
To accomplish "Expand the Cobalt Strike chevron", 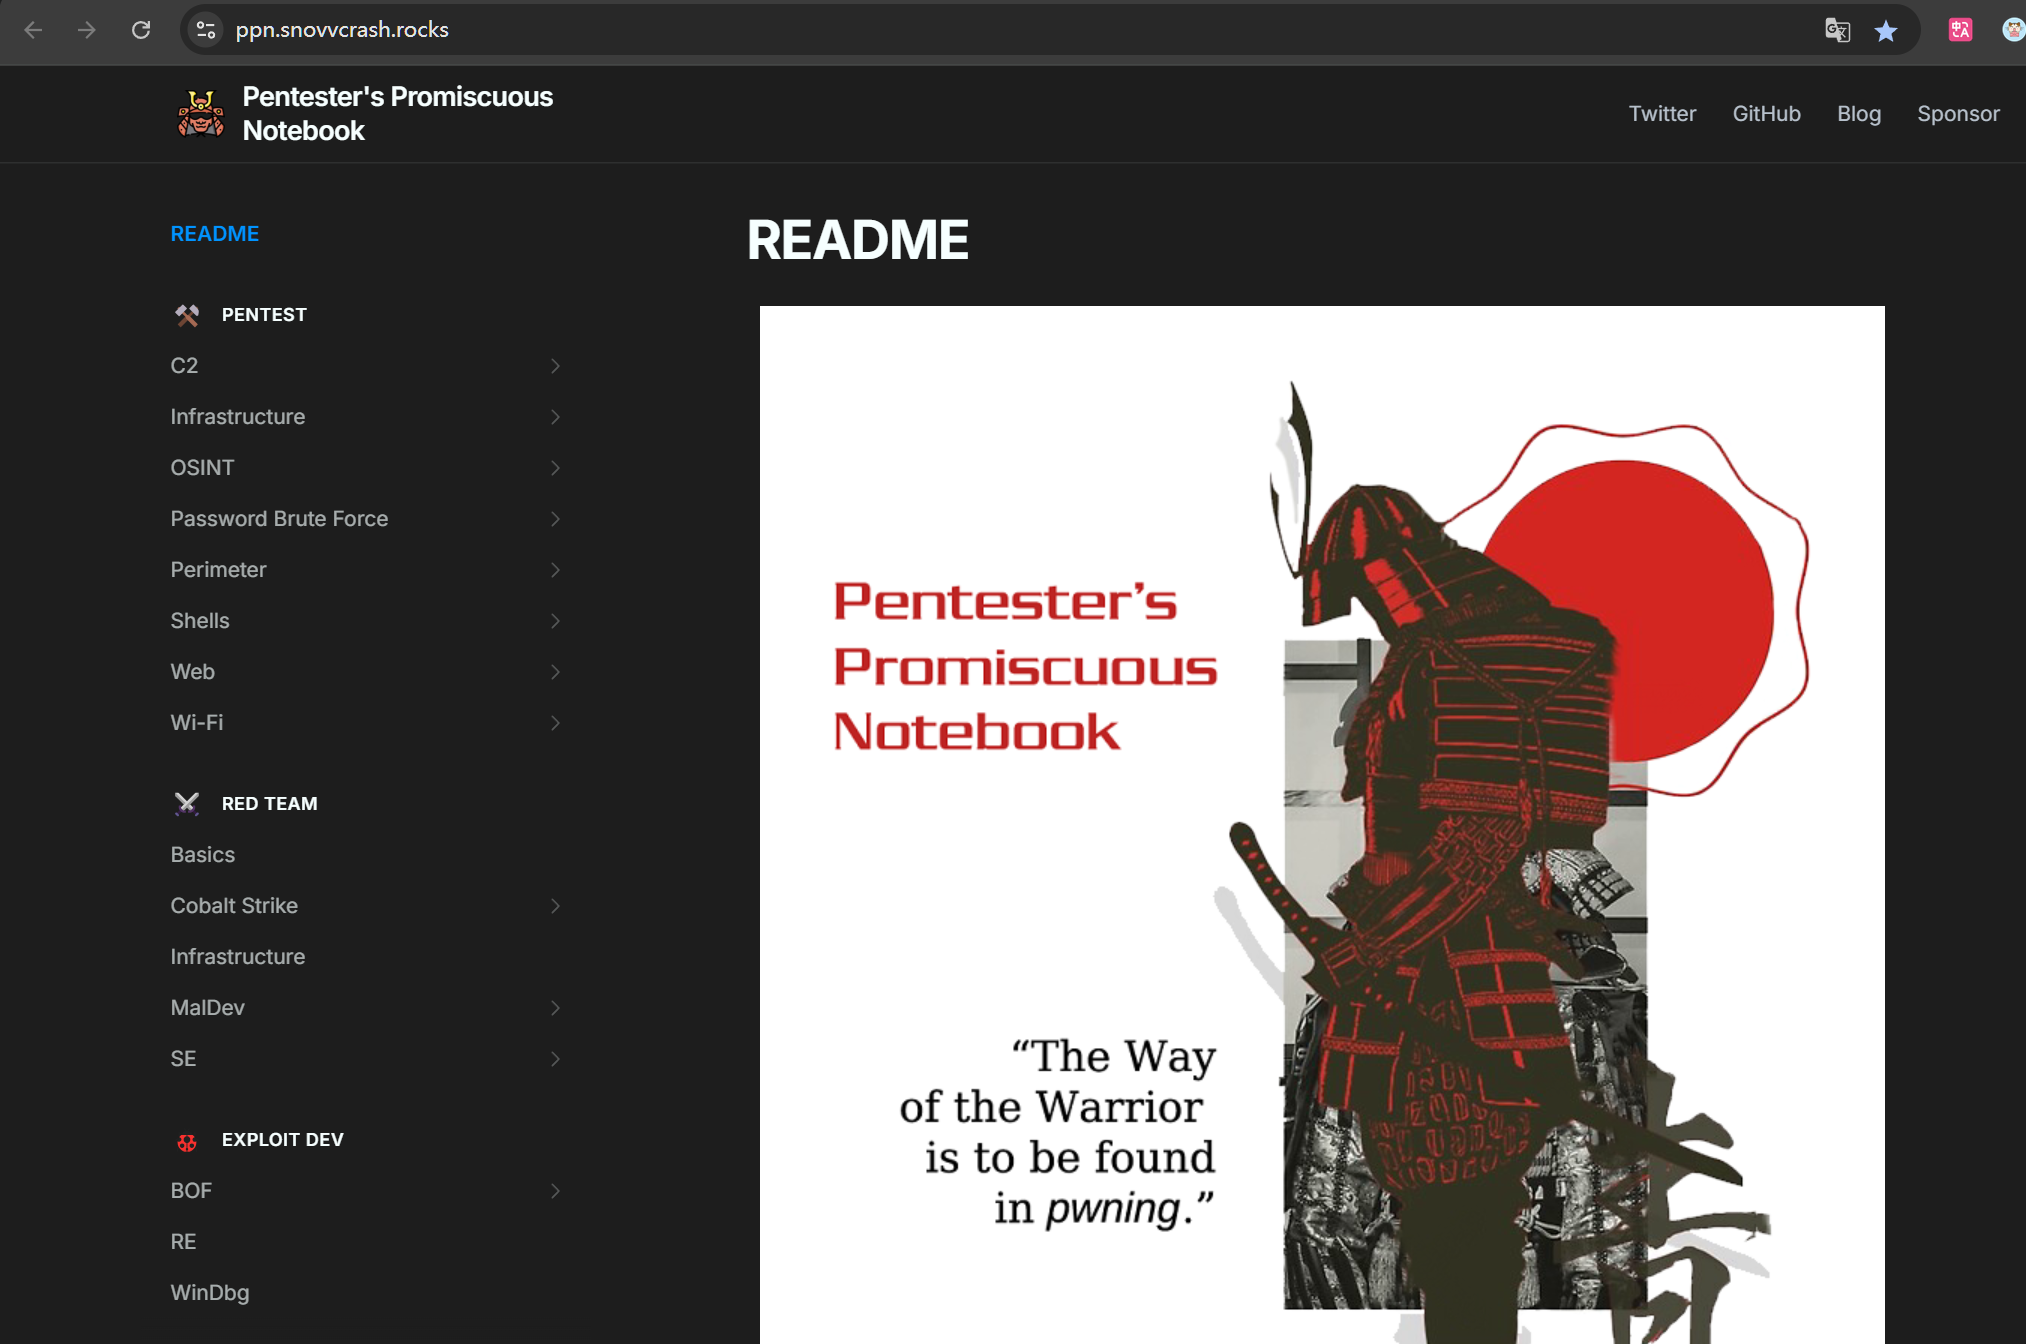I will point(555,906).
